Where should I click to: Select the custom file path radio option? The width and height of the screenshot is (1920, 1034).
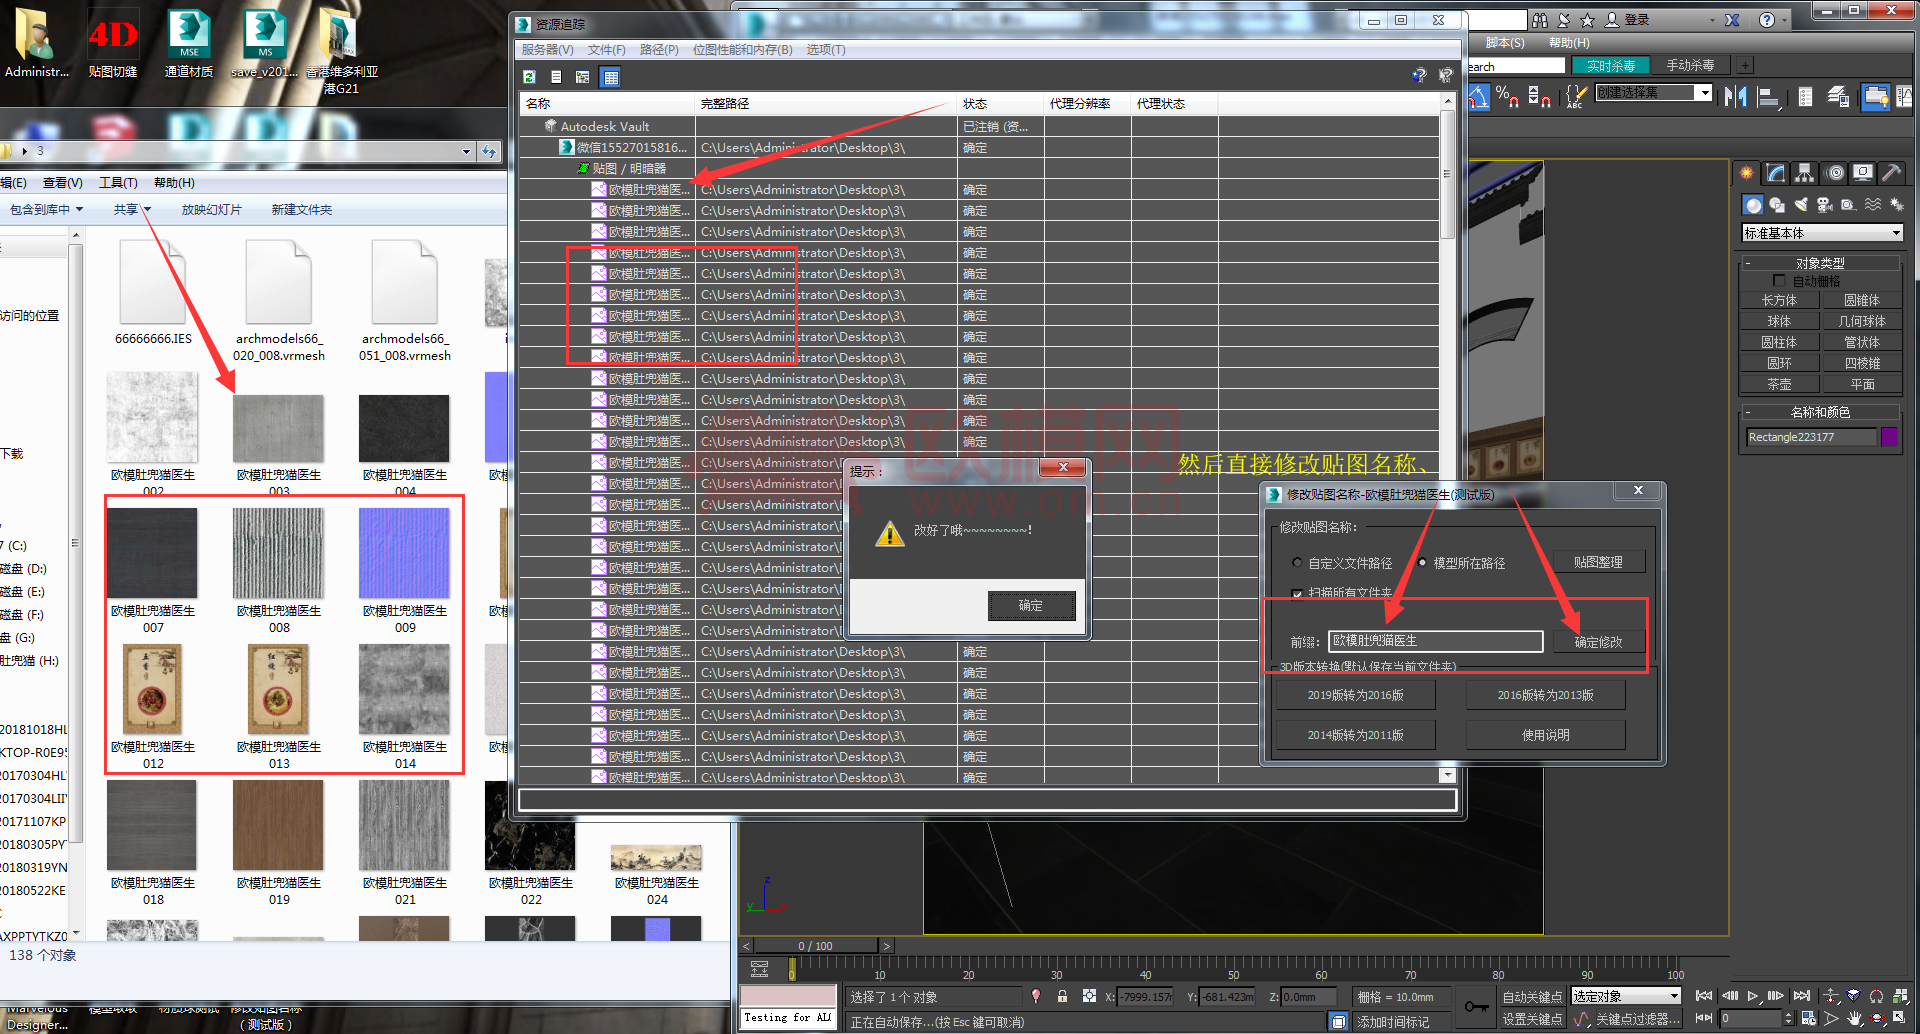tap(1297, 563)
